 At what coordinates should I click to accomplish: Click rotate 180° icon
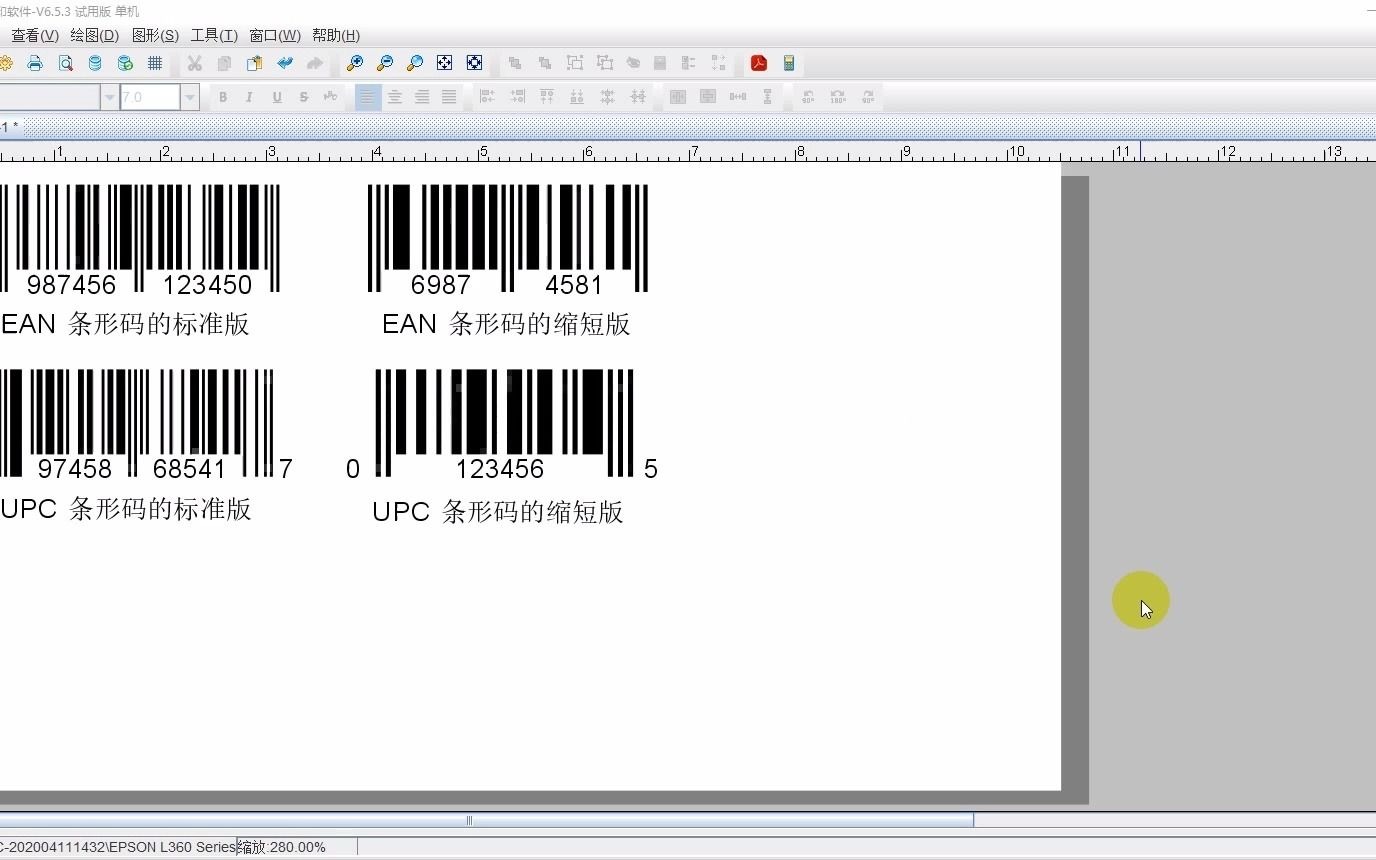pos(838,97)
